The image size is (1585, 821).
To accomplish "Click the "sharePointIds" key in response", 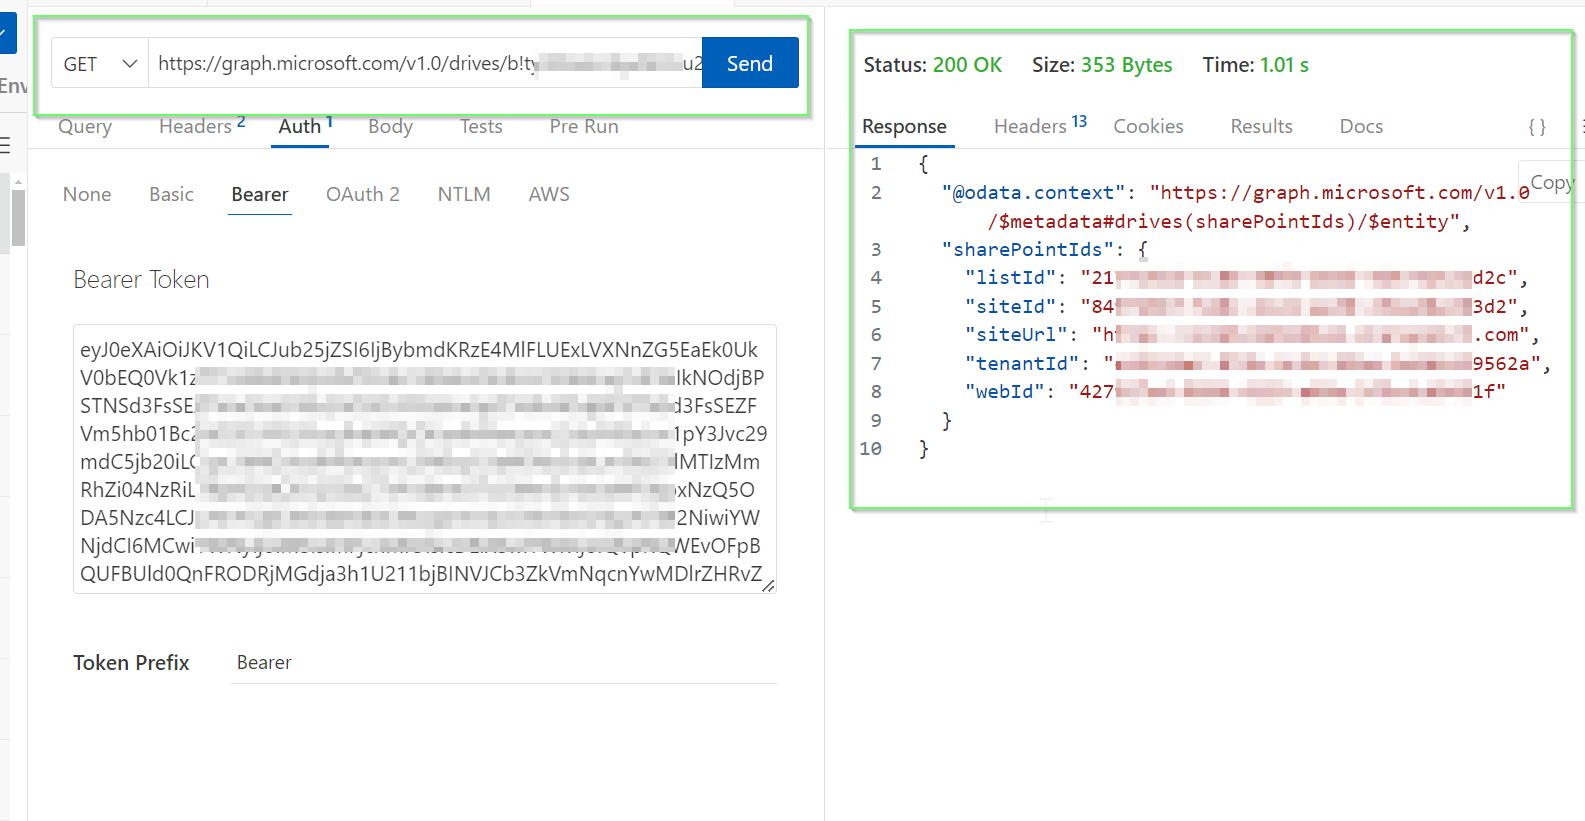I will click(1027, 250).
